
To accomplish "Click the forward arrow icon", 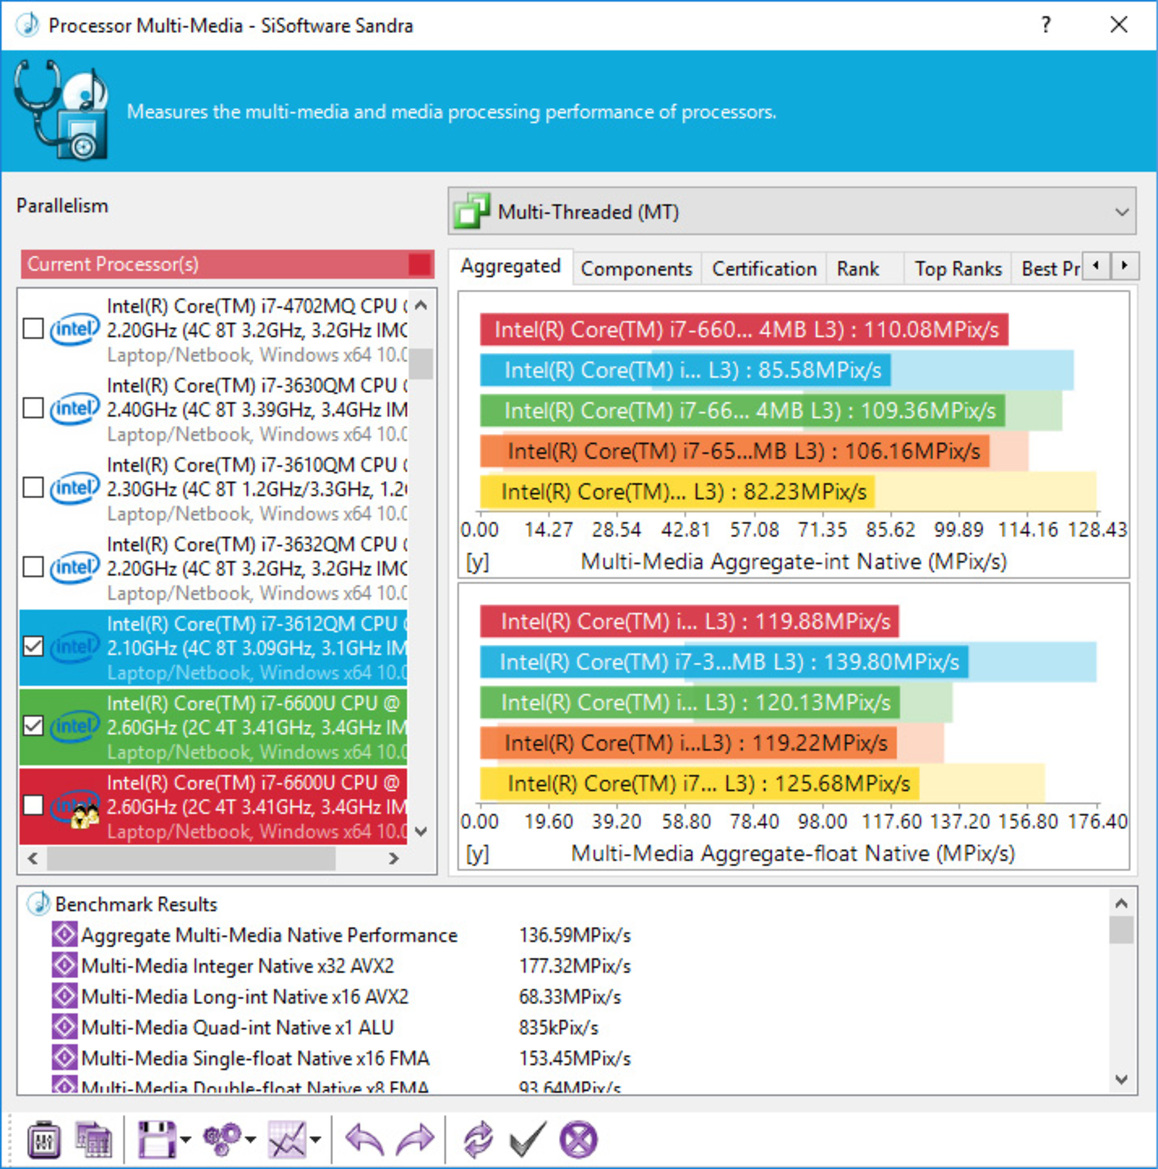I will (x=415, y=1139).
